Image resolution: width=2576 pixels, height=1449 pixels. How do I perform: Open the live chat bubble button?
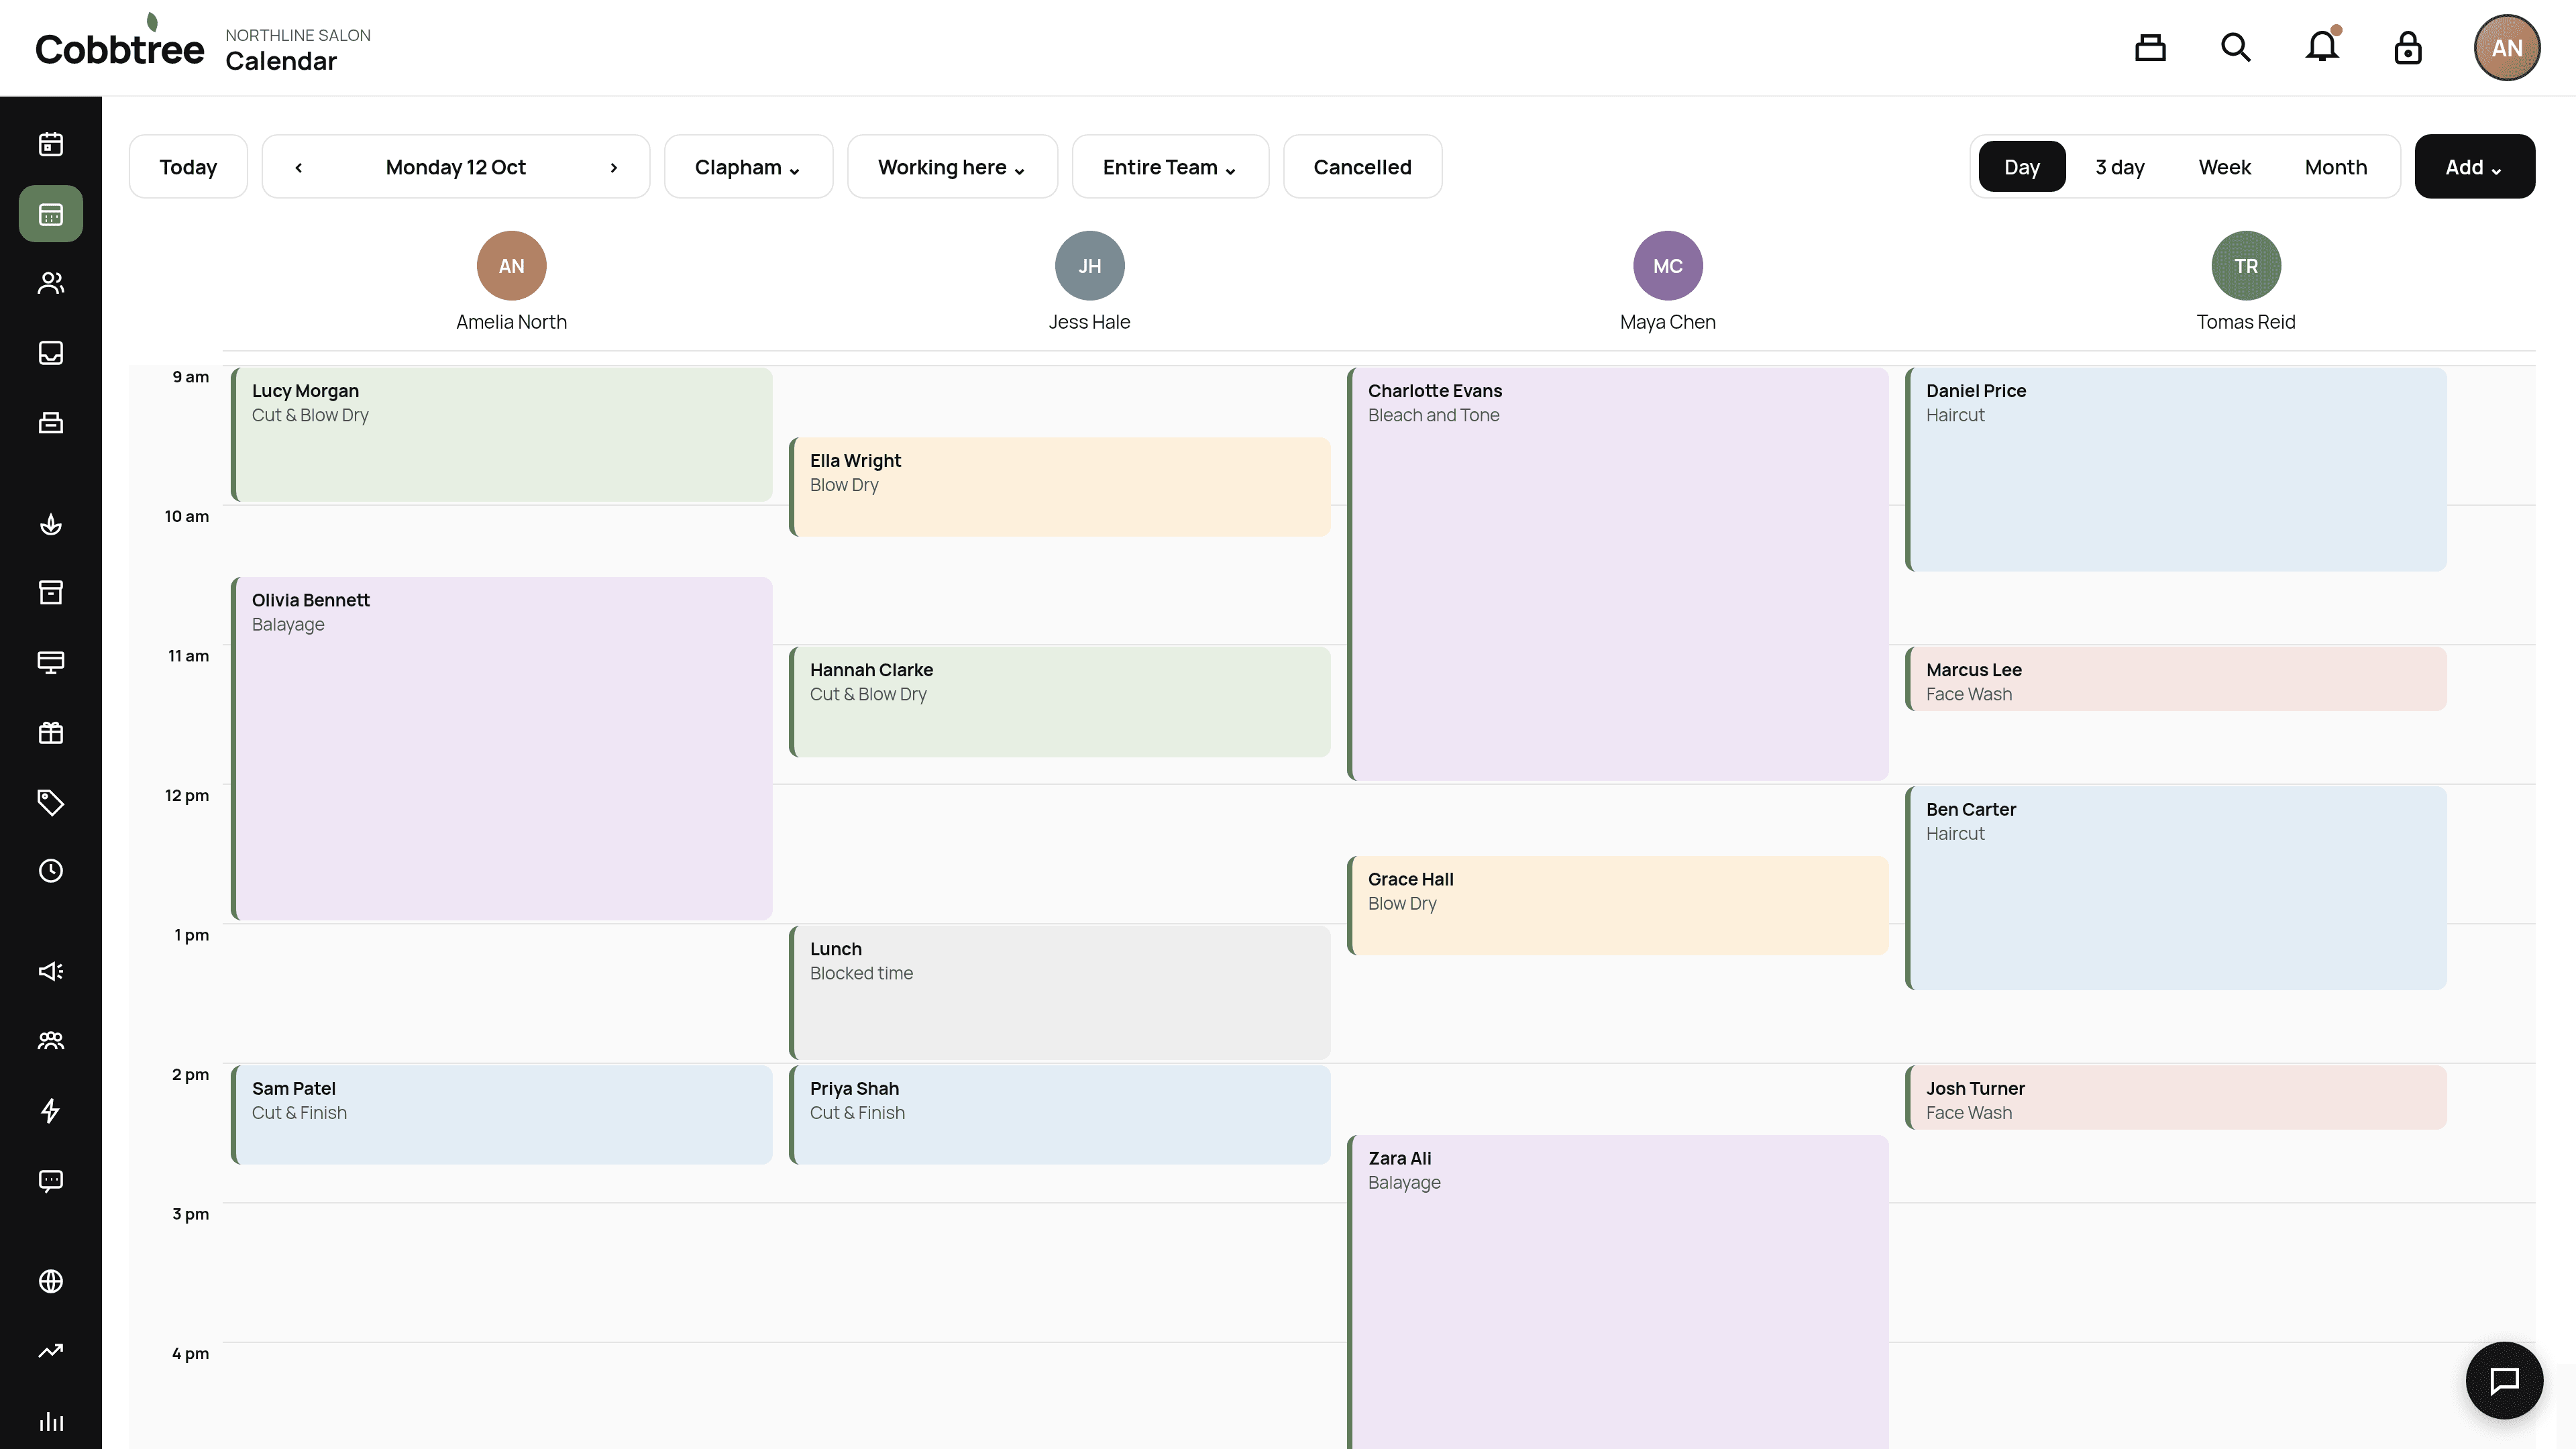[2504, 1381]
